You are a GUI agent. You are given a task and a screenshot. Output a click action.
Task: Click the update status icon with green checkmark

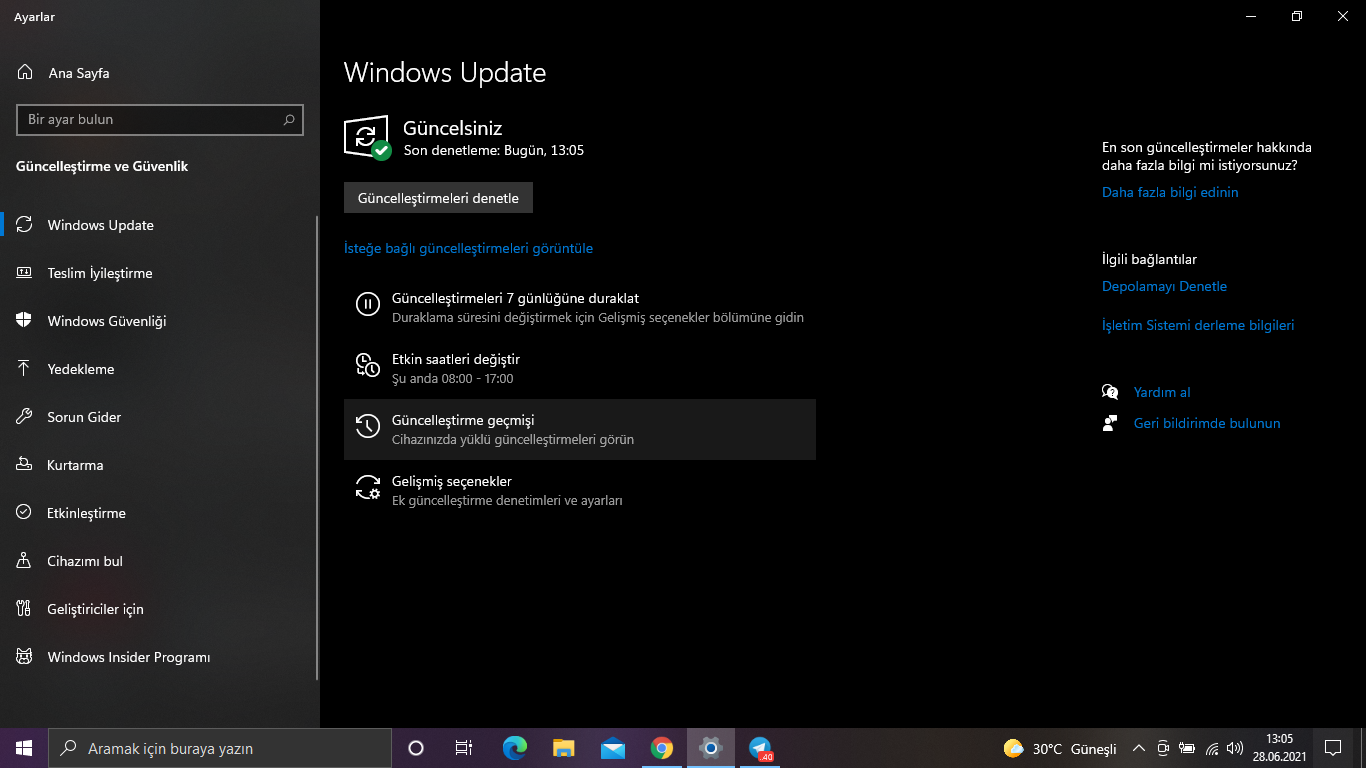[x=367, y=138]
